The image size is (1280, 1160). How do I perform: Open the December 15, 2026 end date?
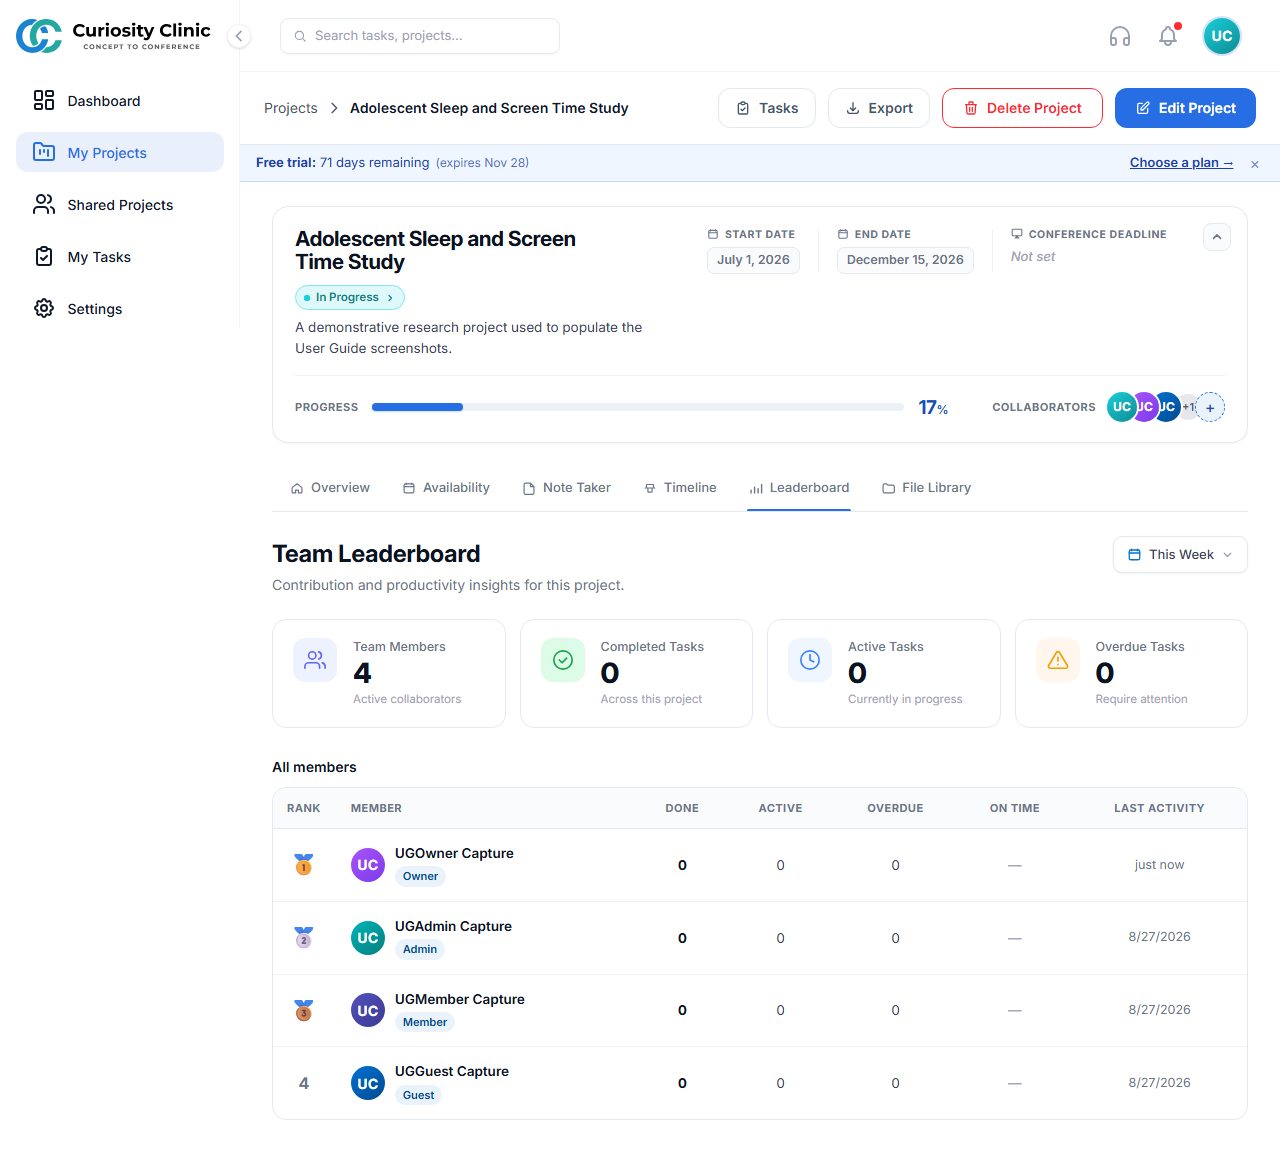(x=905, y=260)
